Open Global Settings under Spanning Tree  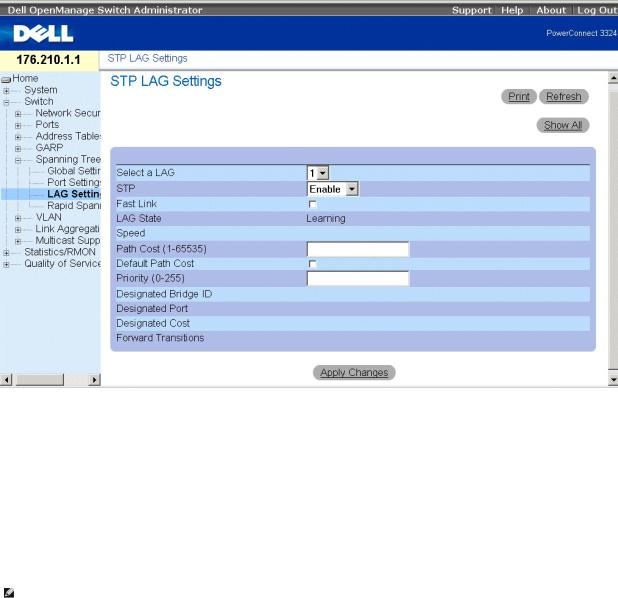pyautogui.click(x=74, y=171)
